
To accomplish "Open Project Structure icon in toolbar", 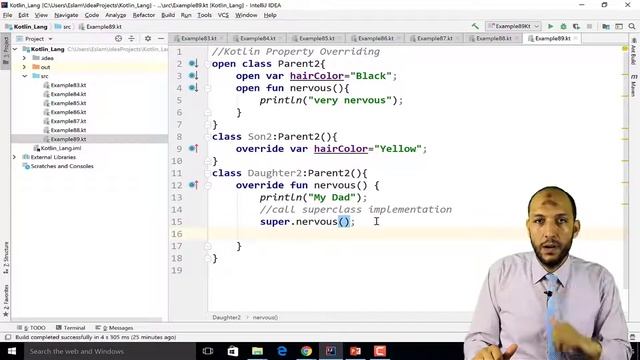I will 606,26.
